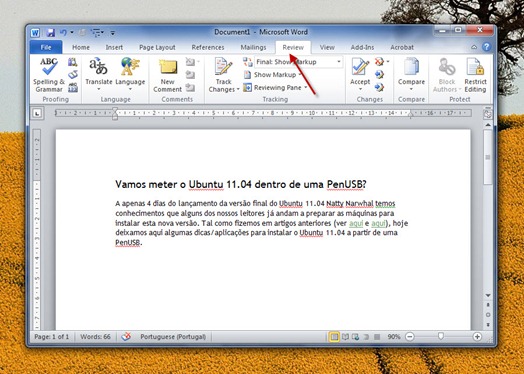Click the Zoom slider handle

point(441,336)
